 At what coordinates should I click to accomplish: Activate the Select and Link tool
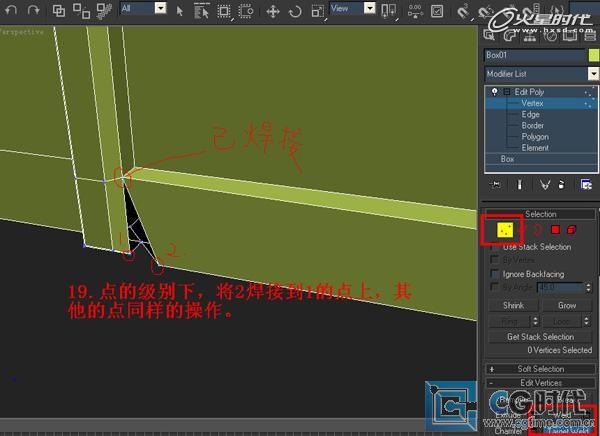click(x=59, y=11)
